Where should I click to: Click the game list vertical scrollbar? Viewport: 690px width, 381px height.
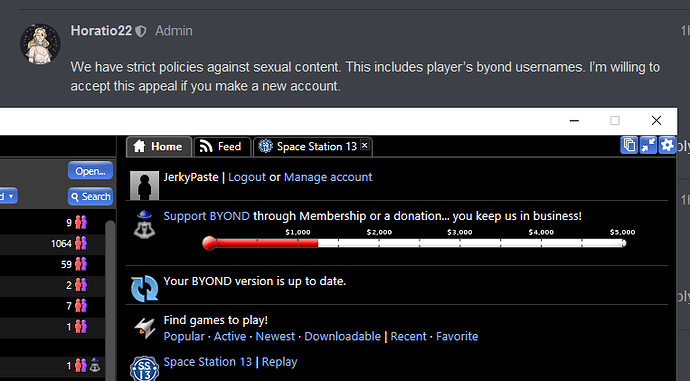pos(110,299)
